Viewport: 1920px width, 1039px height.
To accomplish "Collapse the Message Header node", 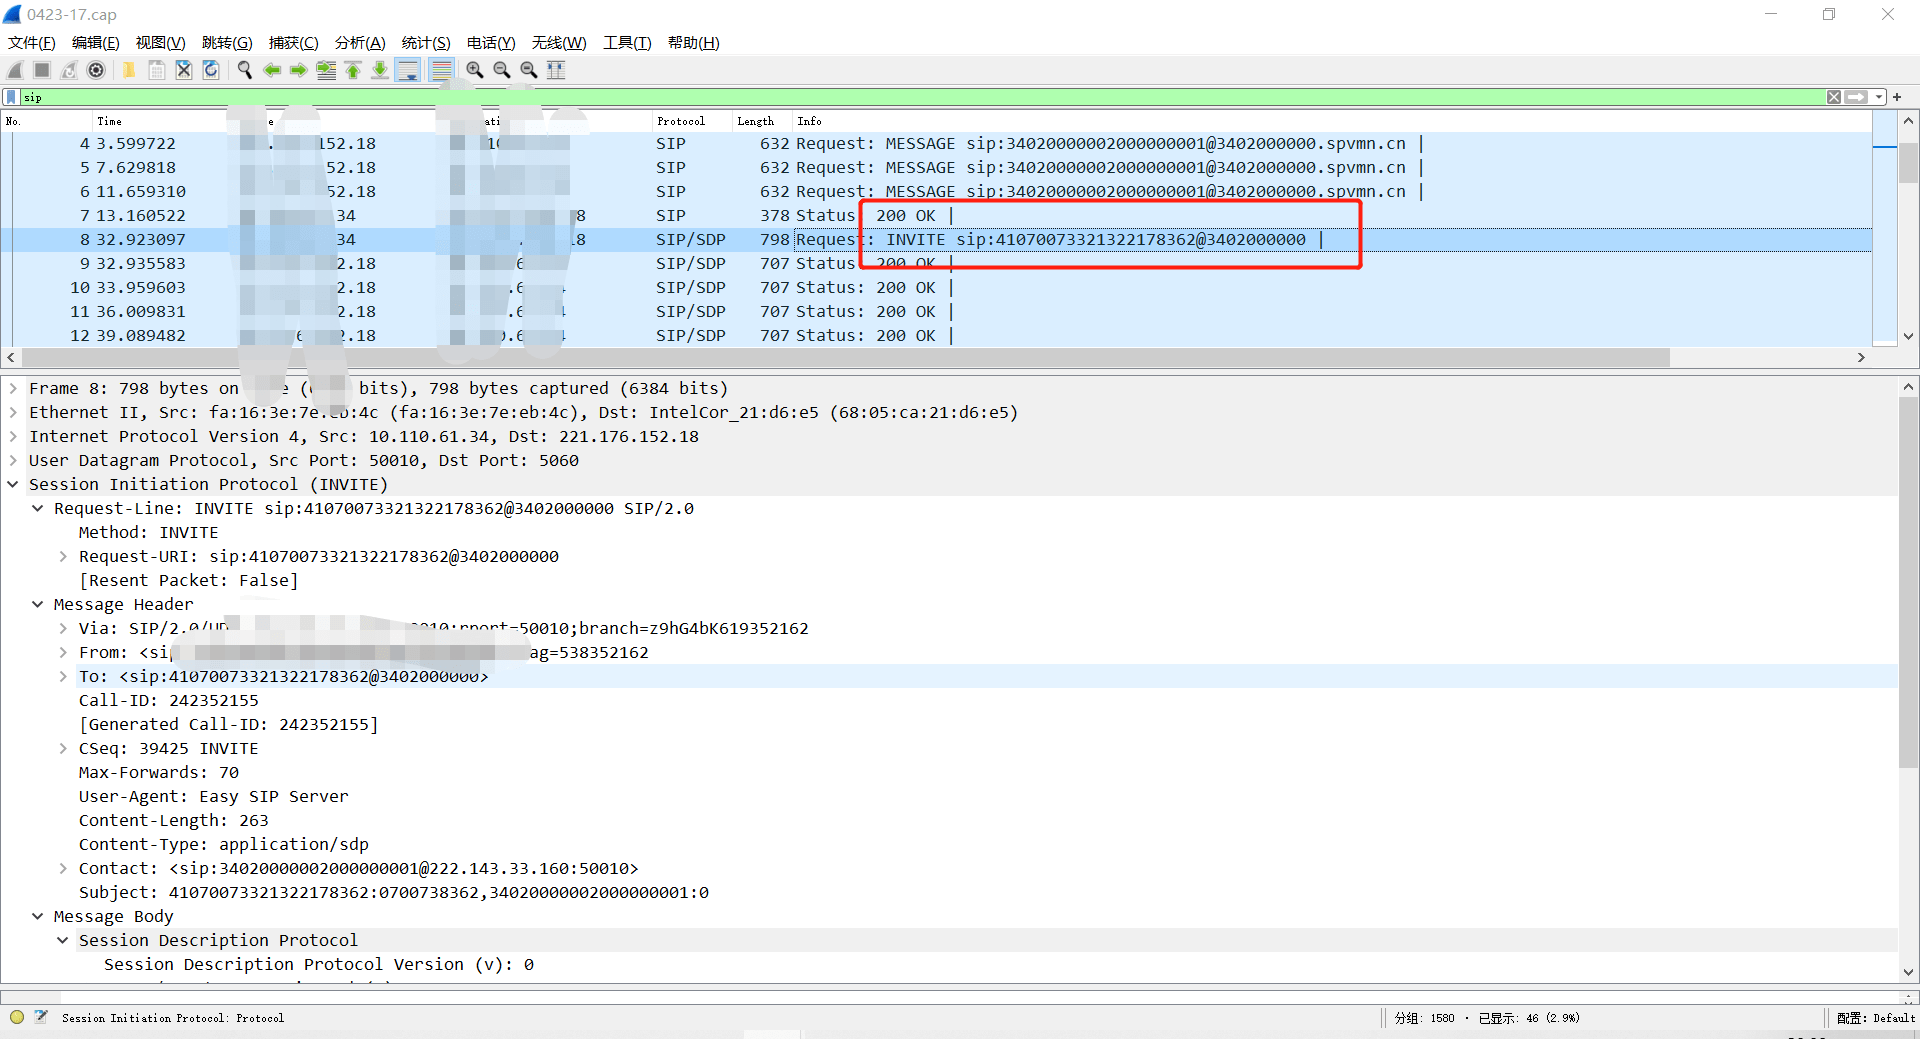I will tap(38, 604).
